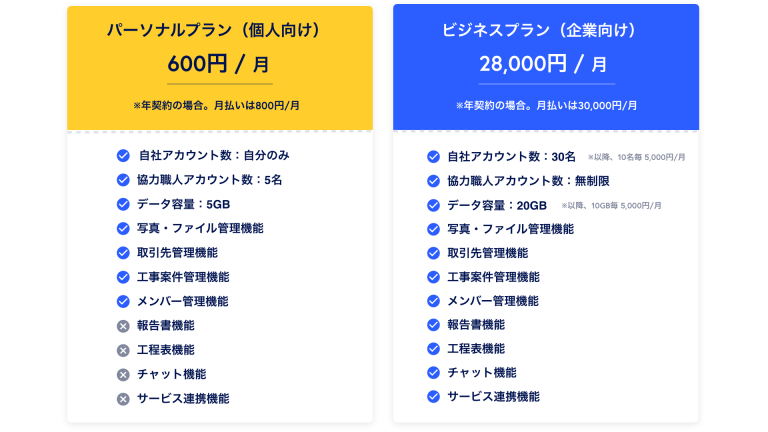
Task: Click the business plan 報告書機能 checkmark
Action: click(433, 325)
